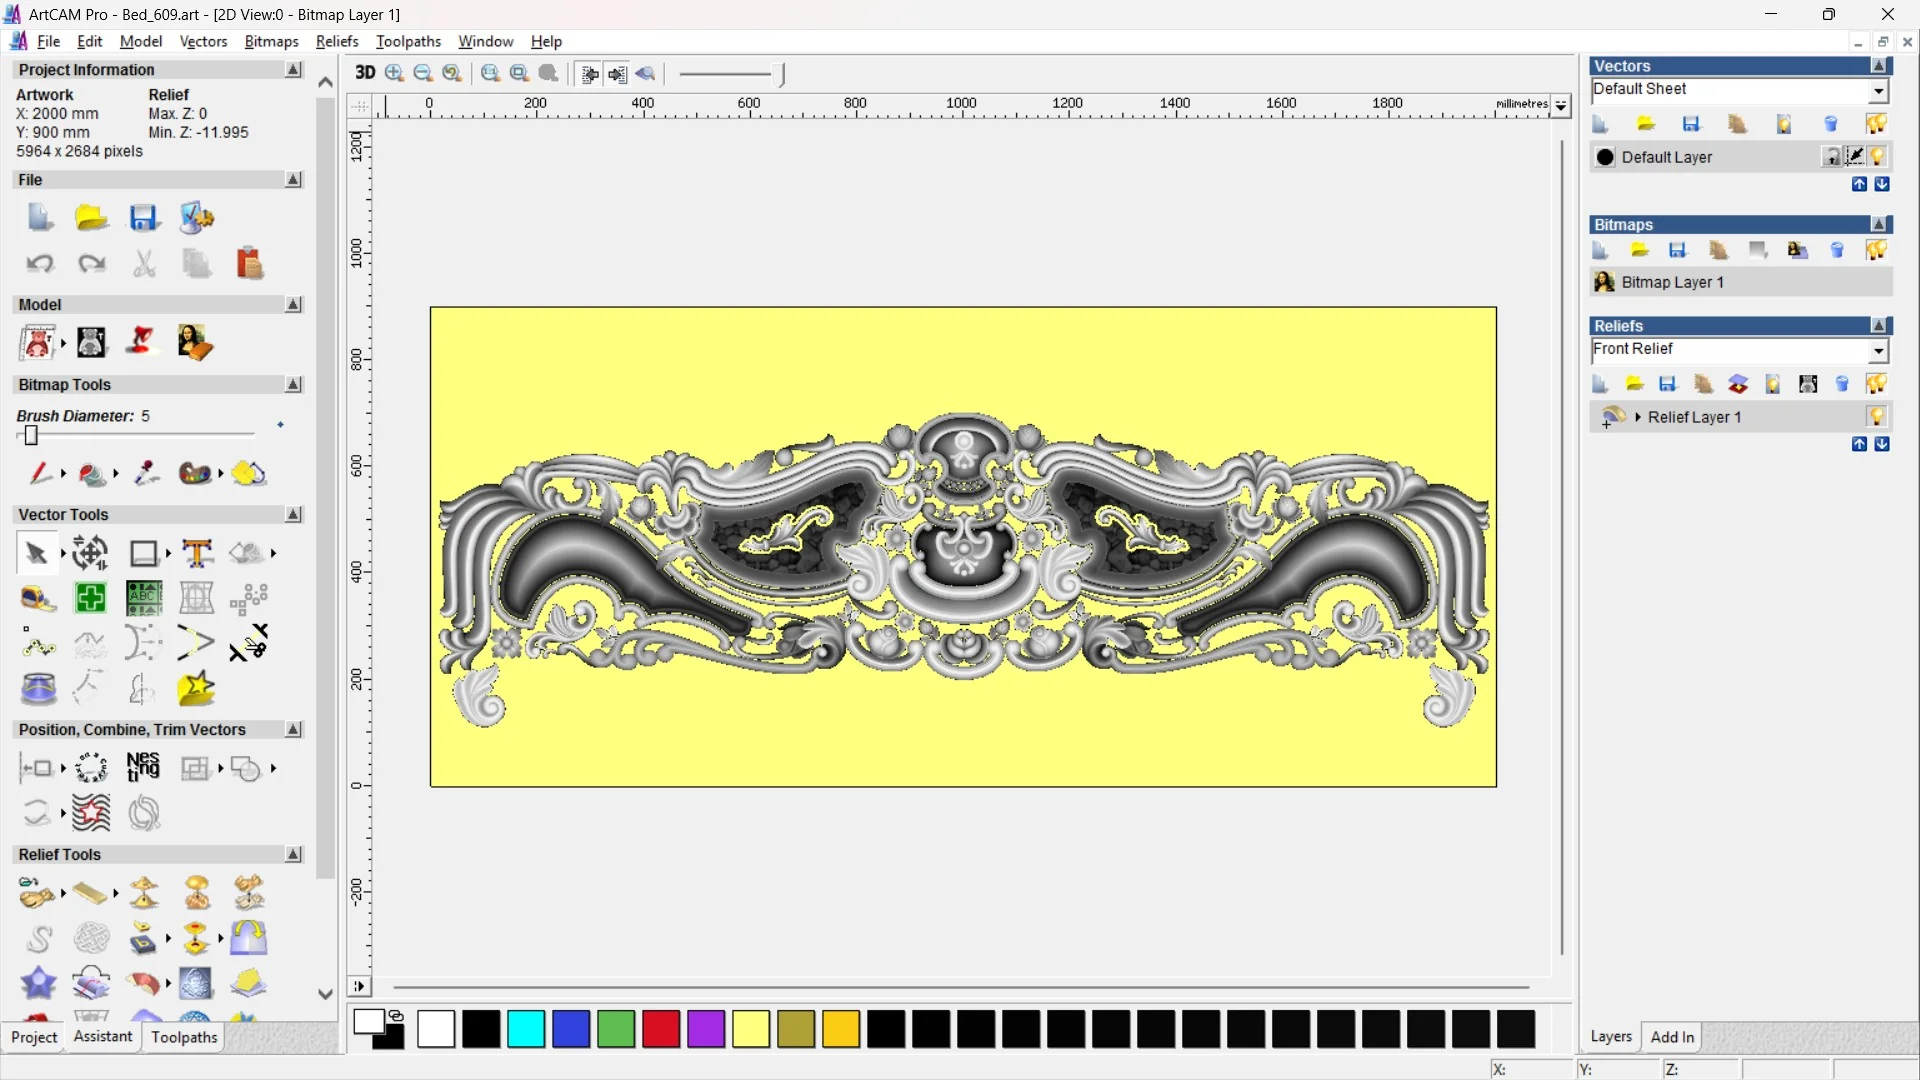Viewport: 1920px width, 1080px height.
Task: Collapse the Vector Tools section
Action: [x=293, y=514]
